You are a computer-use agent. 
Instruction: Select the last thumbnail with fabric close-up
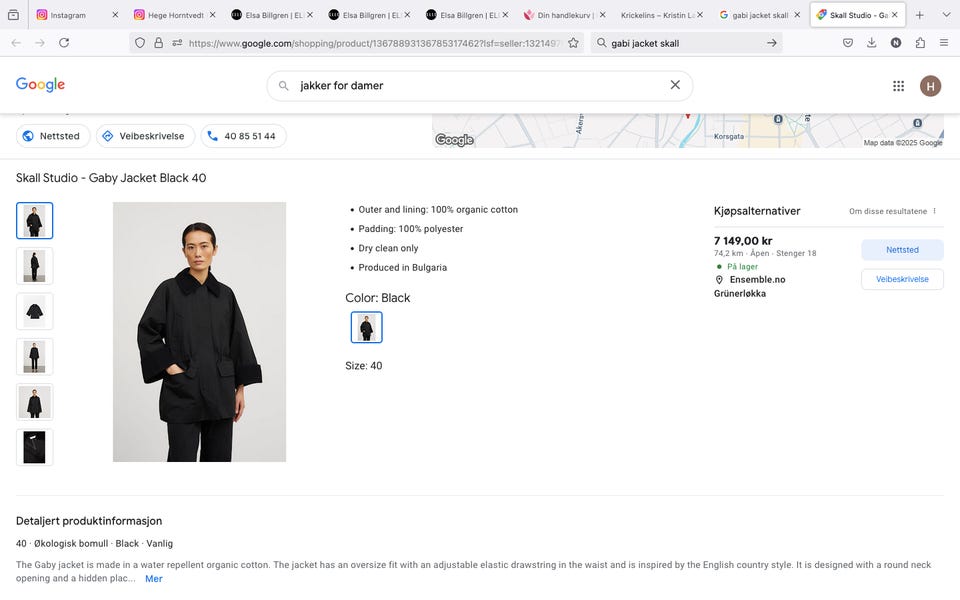pos(34,448)
